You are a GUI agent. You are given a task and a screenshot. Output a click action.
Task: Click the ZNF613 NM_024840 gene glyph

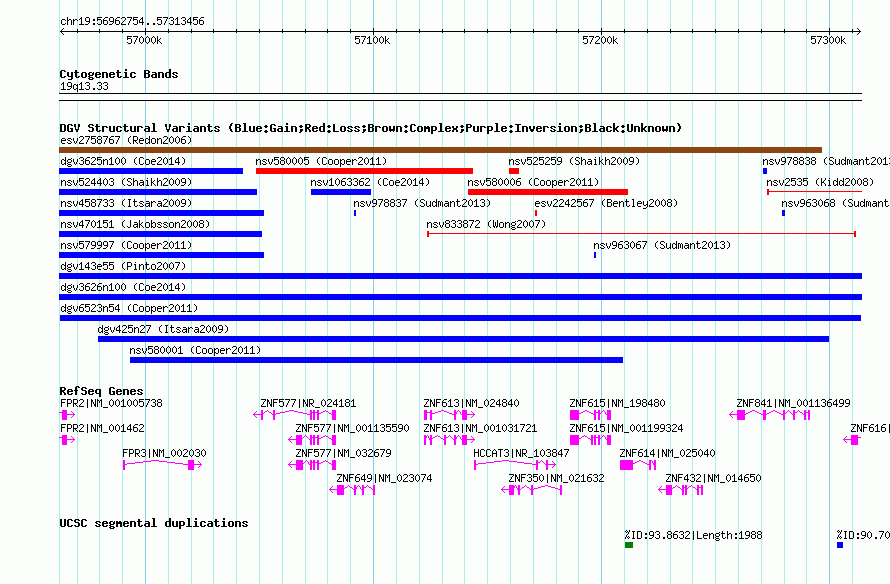450,415
